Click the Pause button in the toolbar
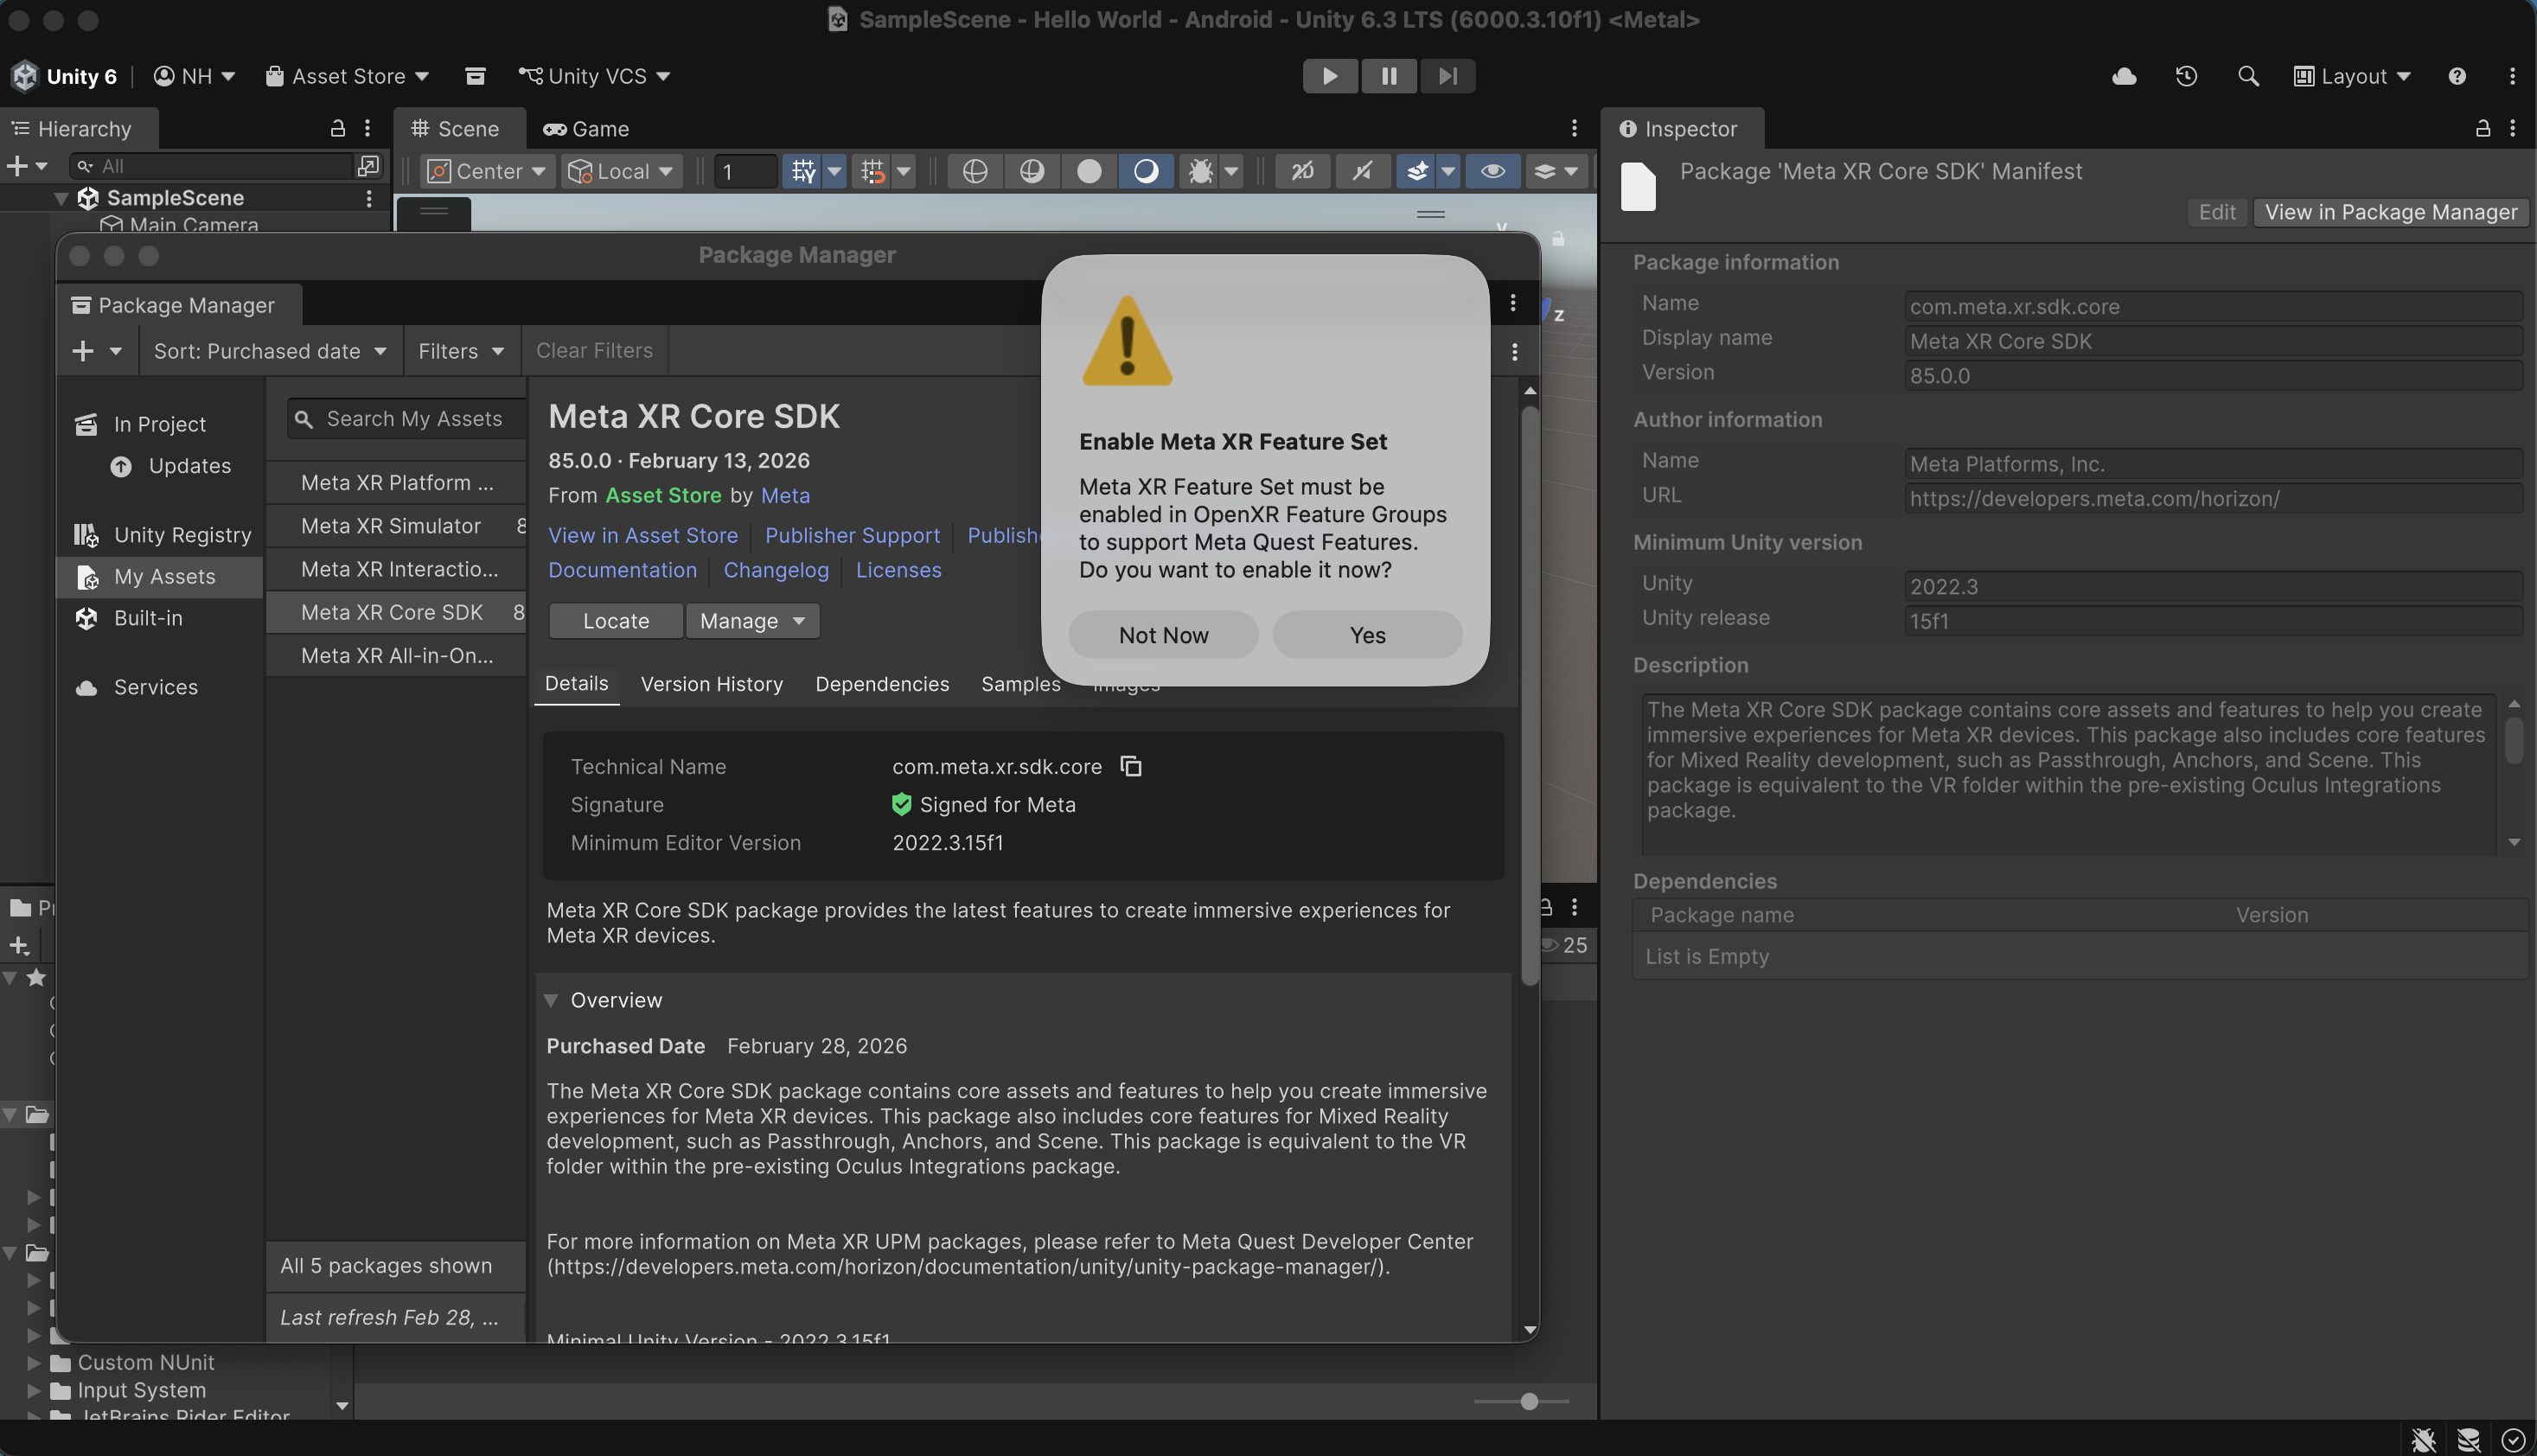Screen dimensions: 2537x1456 coord(1388,75)
